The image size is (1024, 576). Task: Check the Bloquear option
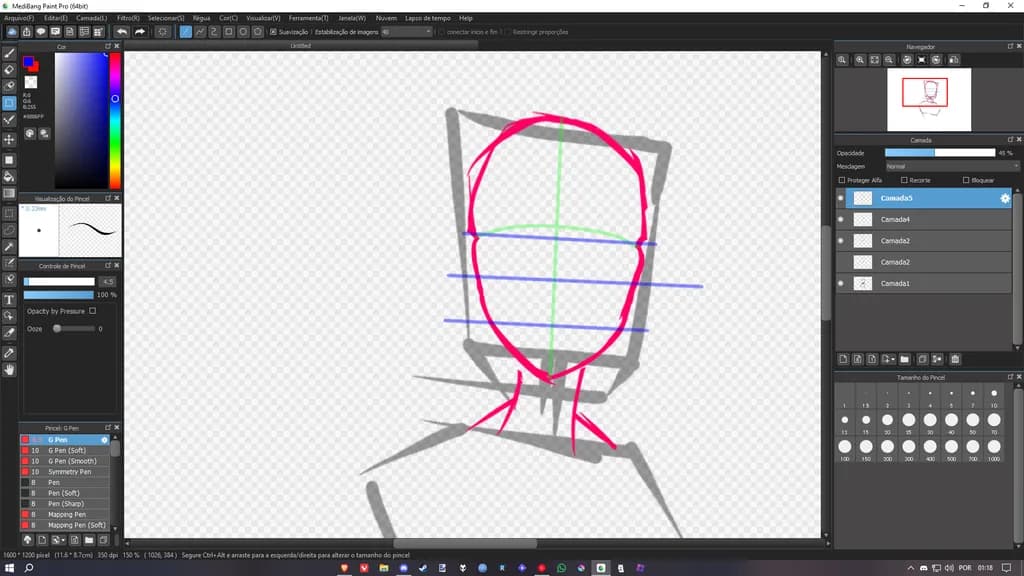966,180
